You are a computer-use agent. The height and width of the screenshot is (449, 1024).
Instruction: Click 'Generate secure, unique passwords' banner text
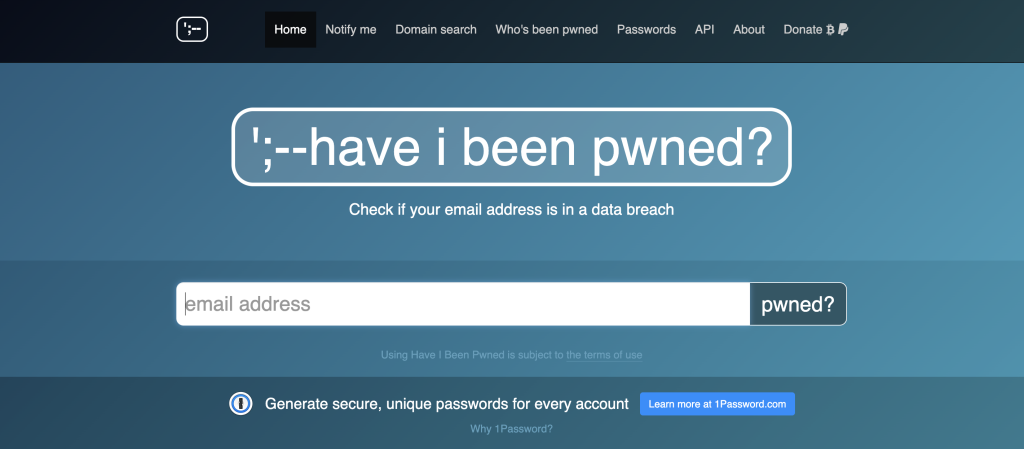coord(447,404)
